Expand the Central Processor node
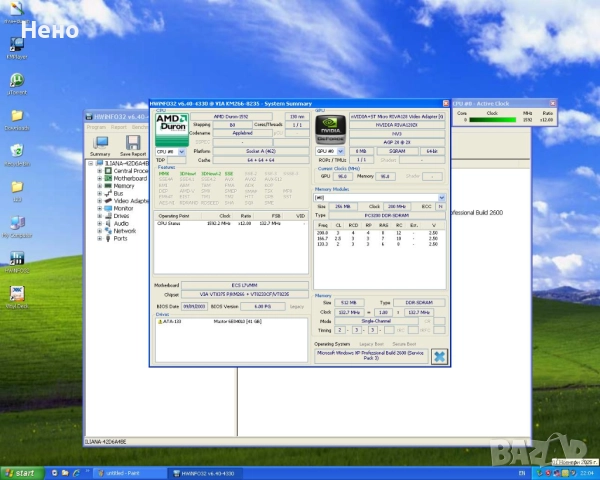This screenshot has height=480, width=600. pyautogui.click(x=99, y=171)
